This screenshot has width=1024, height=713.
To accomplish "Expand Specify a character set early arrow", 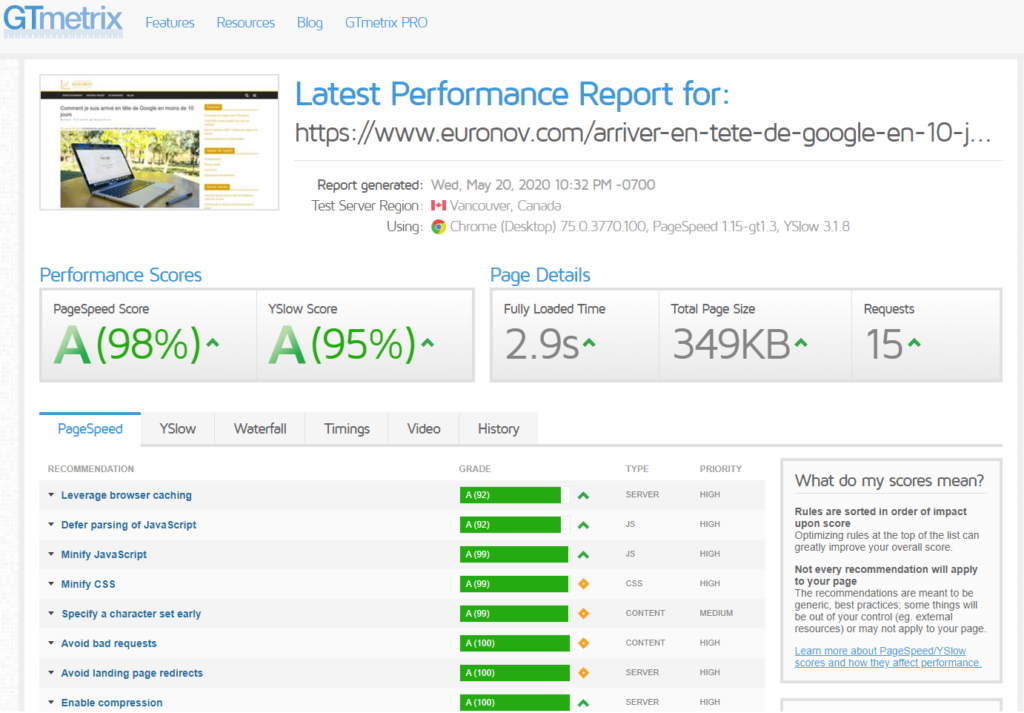I will [x=51, y=614].
